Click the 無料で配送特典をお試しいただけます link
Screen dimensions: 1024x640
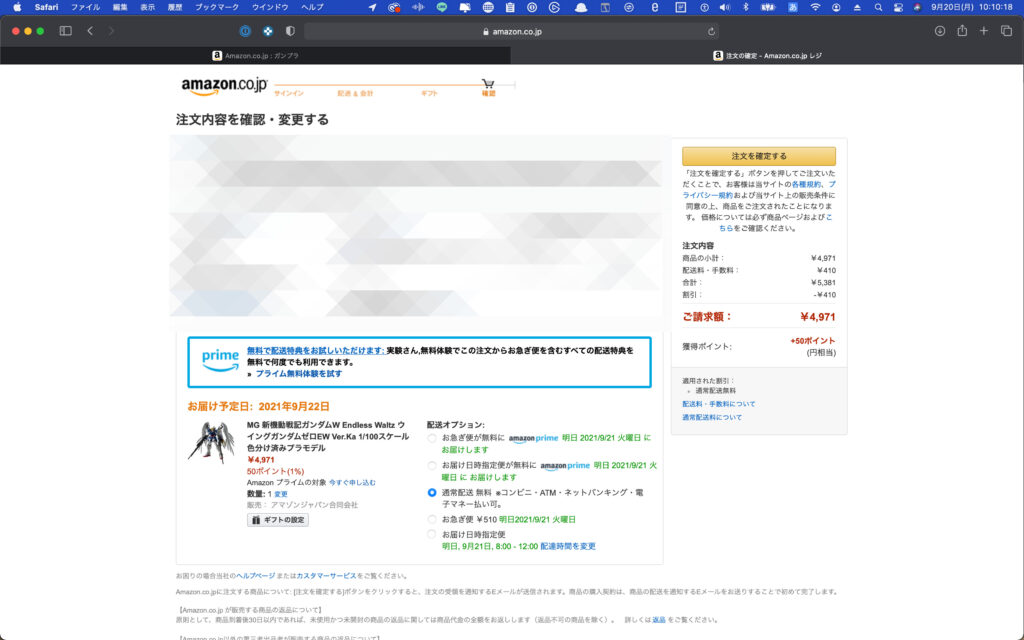click(315, 350)
